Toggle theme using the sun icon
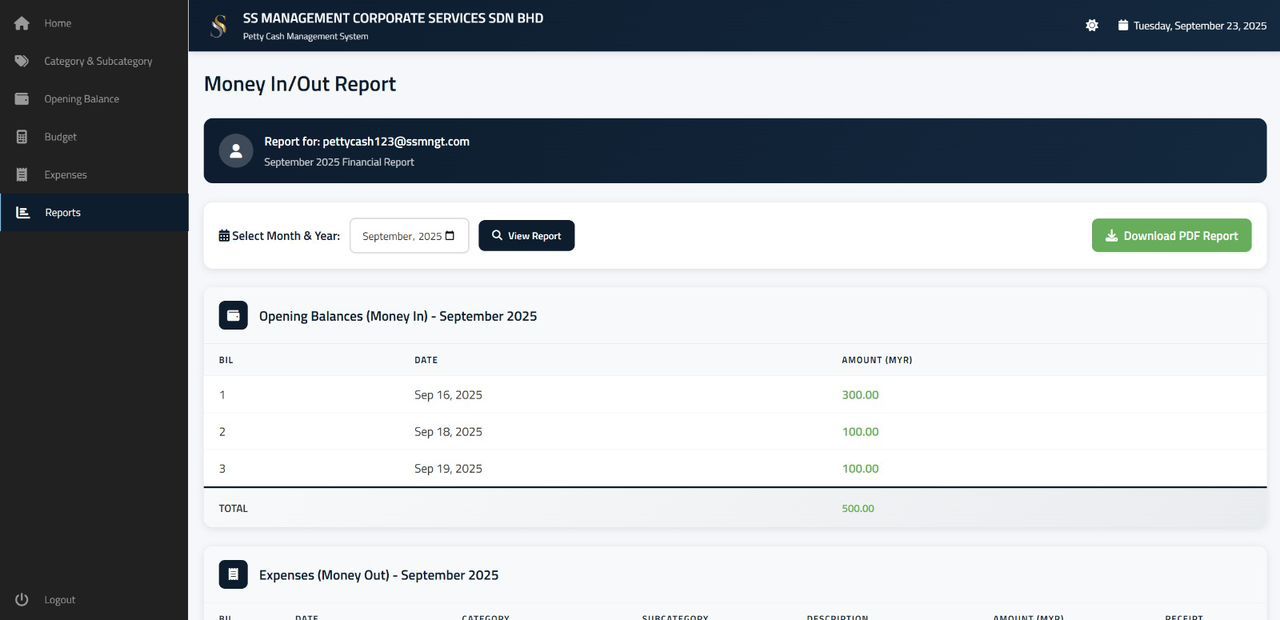Viewport: 1280px width, 620px height. pos(1092,26)
